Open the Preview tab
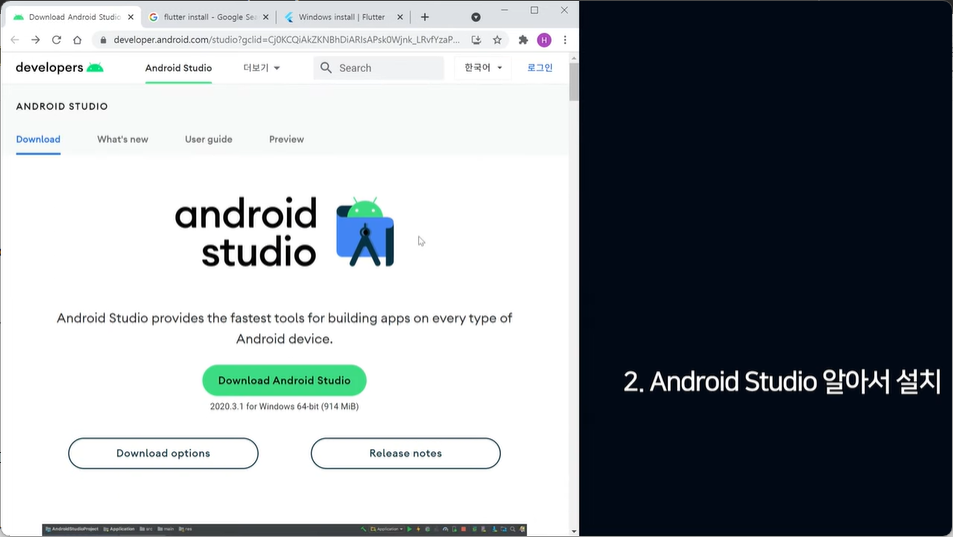This screenshot has width=953, height=537. tap(286, 139)
